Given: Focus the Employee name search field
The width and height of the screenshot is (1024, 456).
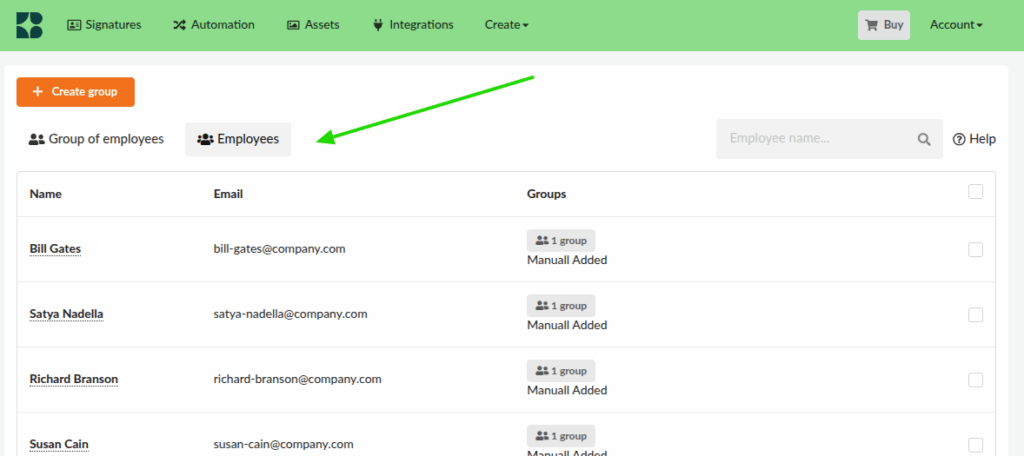Looking at the screenshot, I should point(815,139).
